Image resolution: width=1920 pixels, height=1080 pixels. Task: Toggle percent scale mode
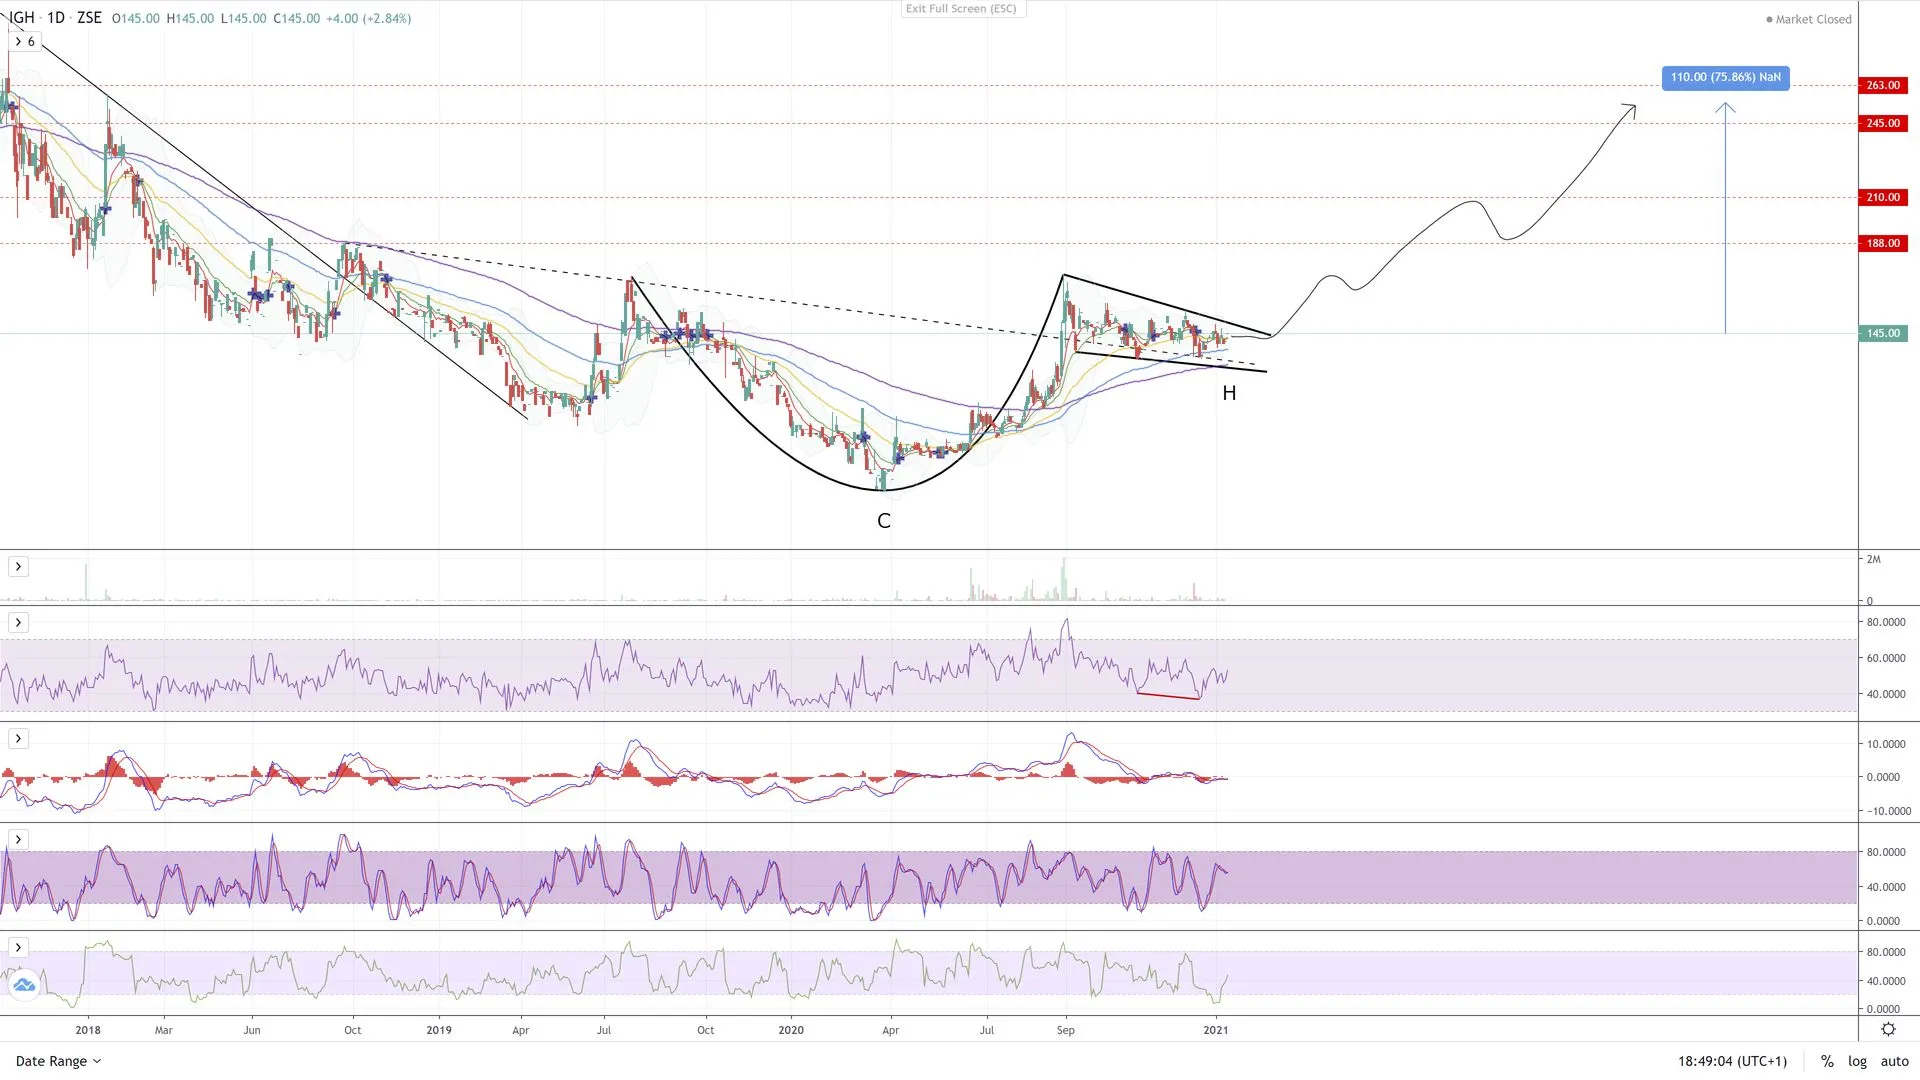click(1827, 1061)
